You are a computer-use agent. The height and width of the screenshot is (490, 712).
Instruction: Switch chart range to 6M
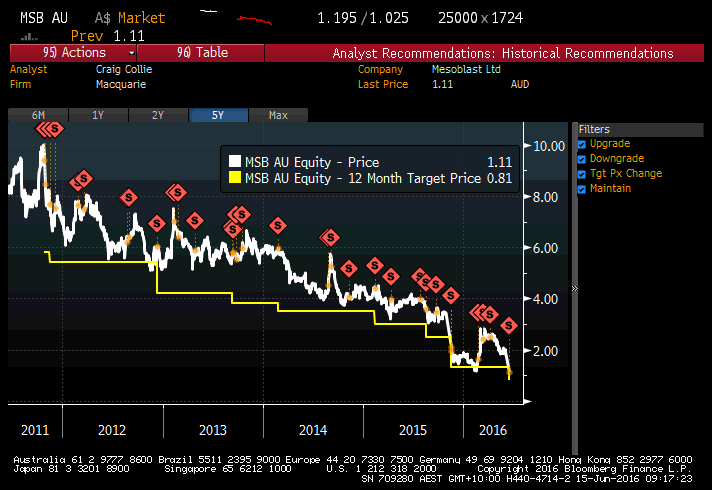38,115
